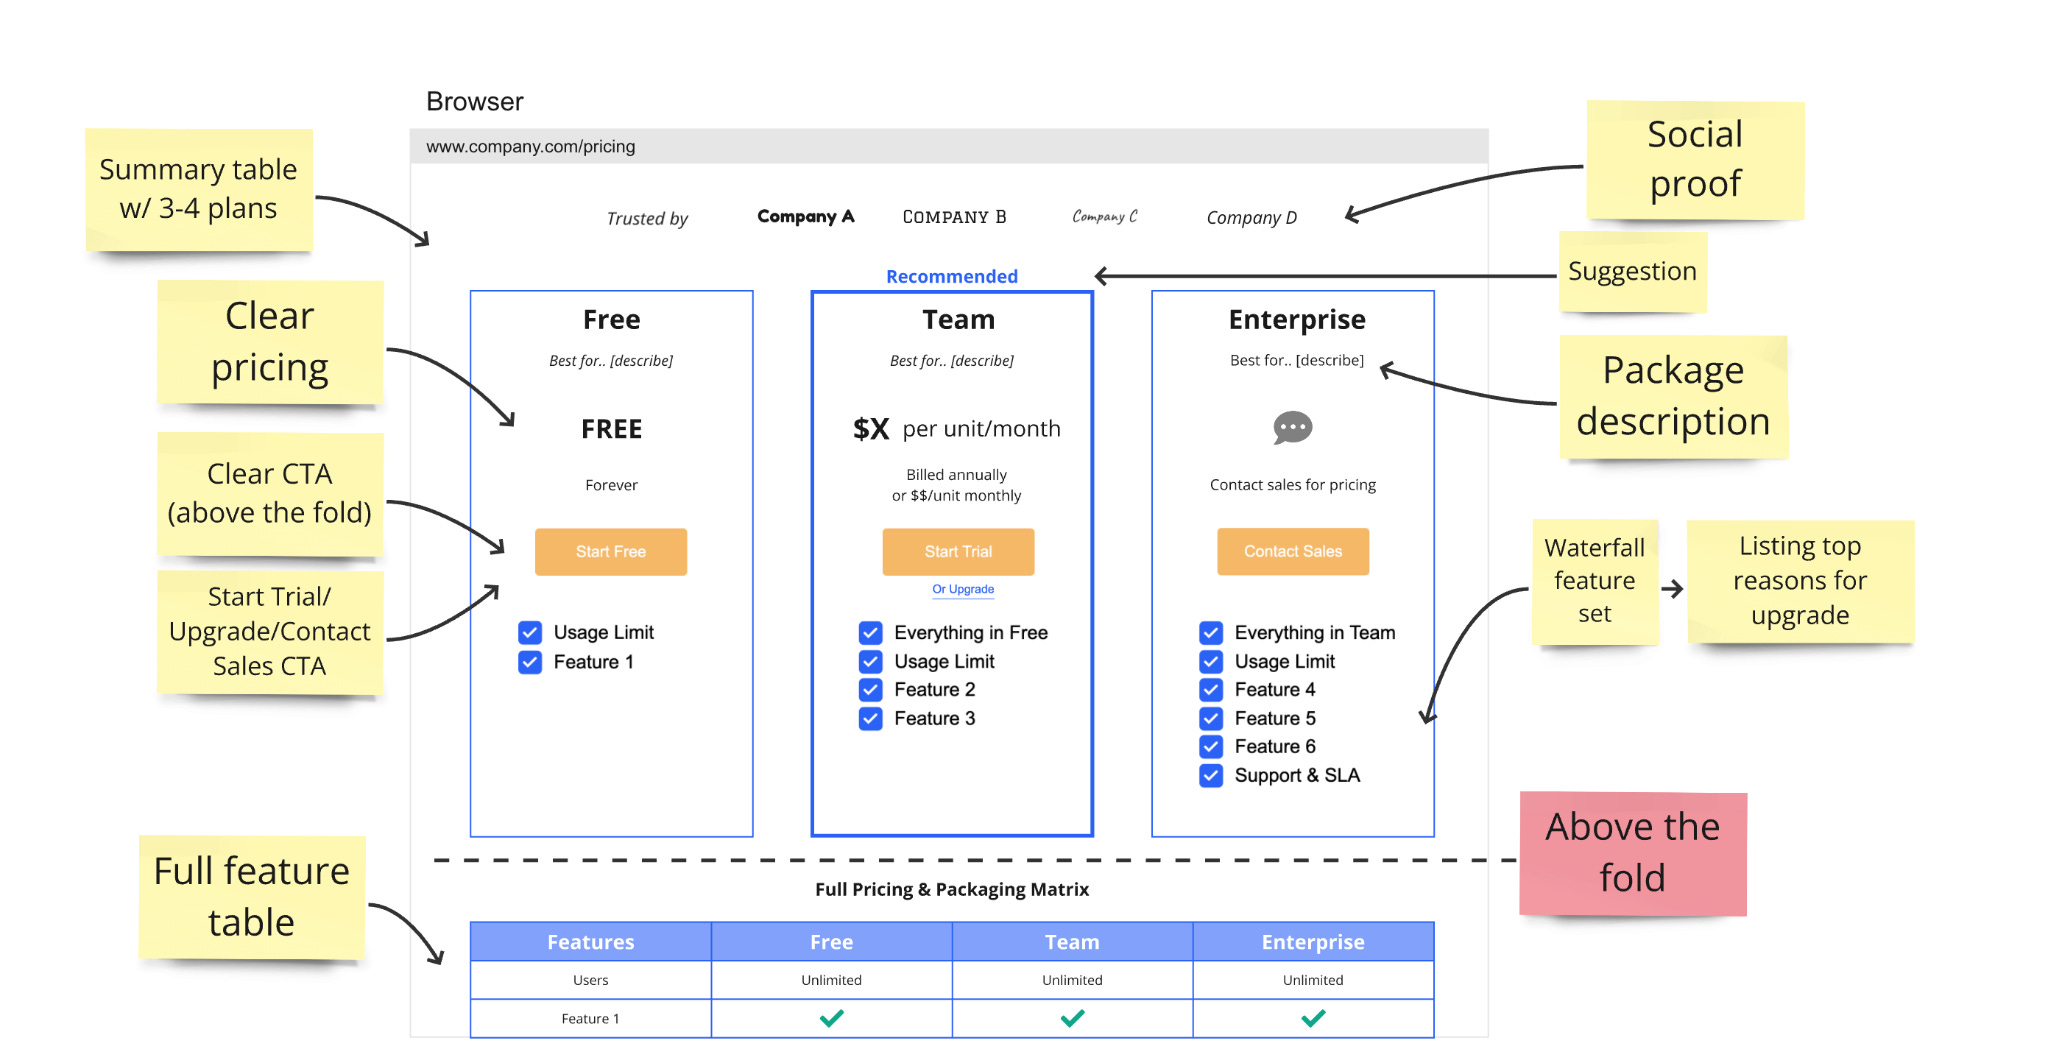Click Unlimited cell under Enterprise column
The height and width of the screenshot is (1051, 2048).
coord(1313,980)
